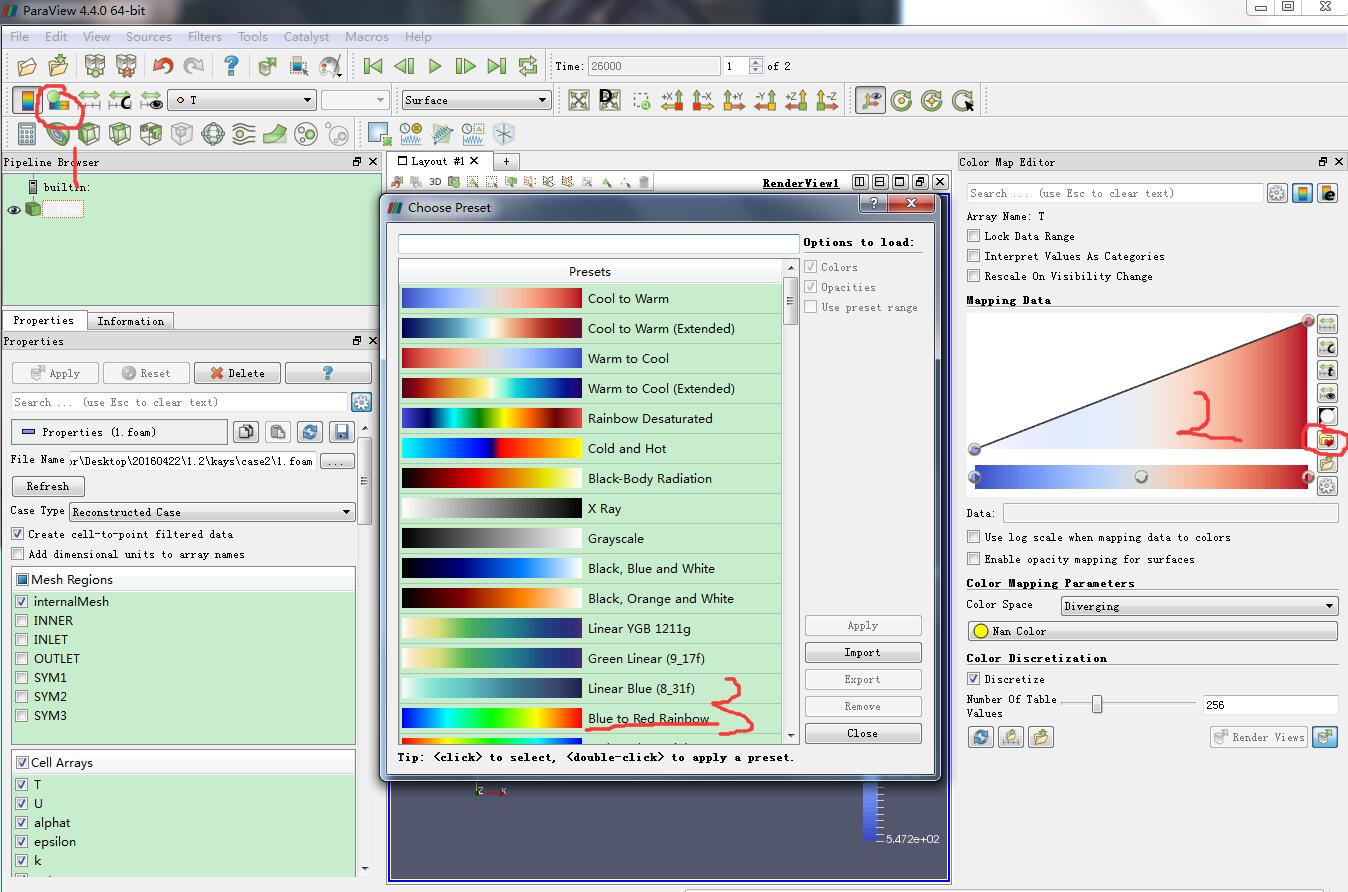Click Show Center of rotation icon
1348x892 pixels.
901,100
